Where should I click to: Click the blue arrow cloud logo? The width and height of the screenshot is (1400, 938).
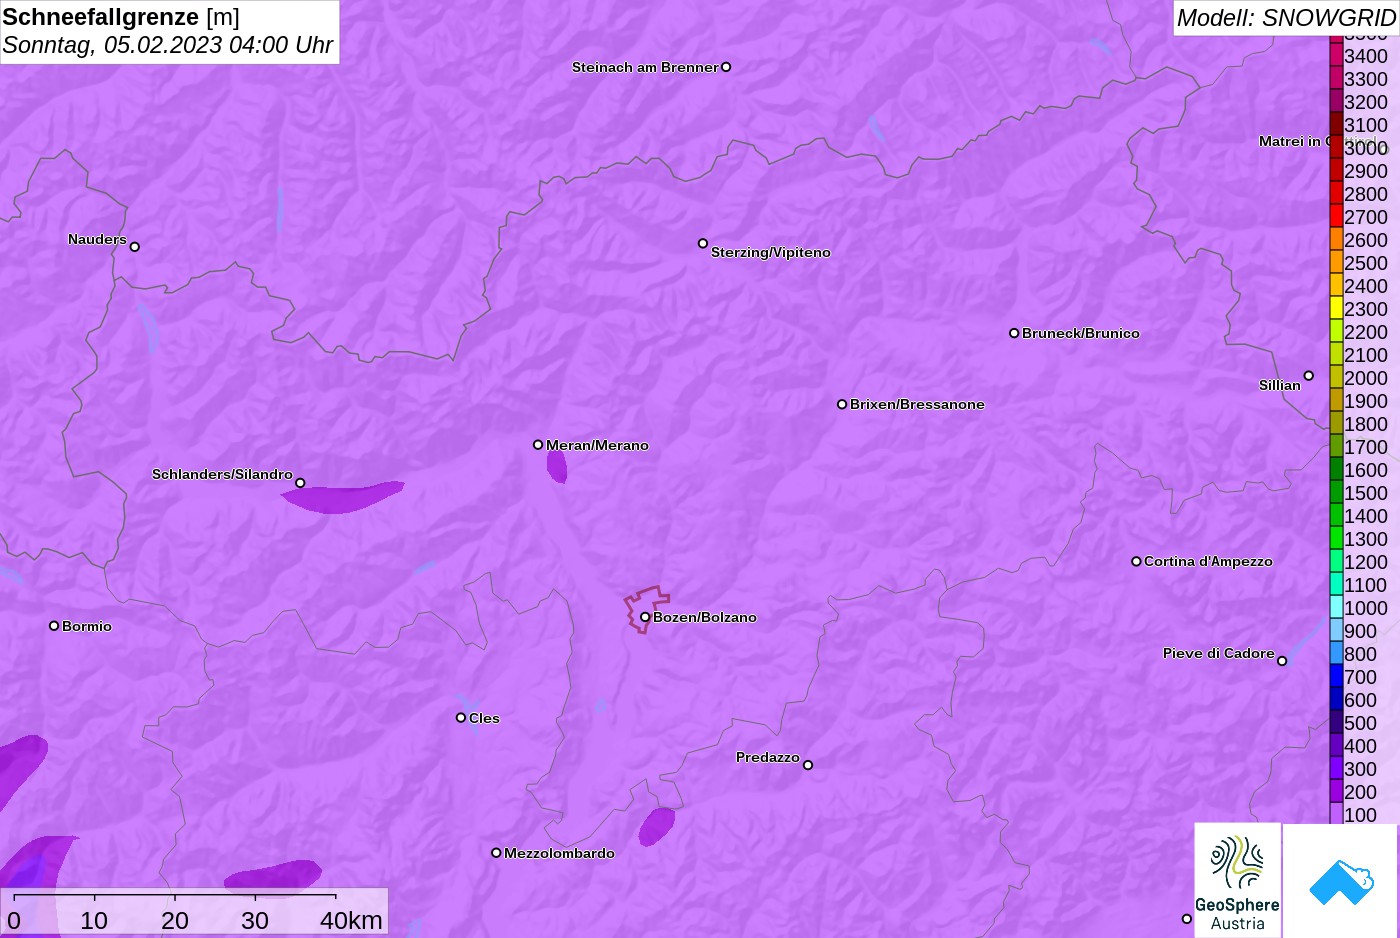pyautogui.click(x=1341, y=881)
